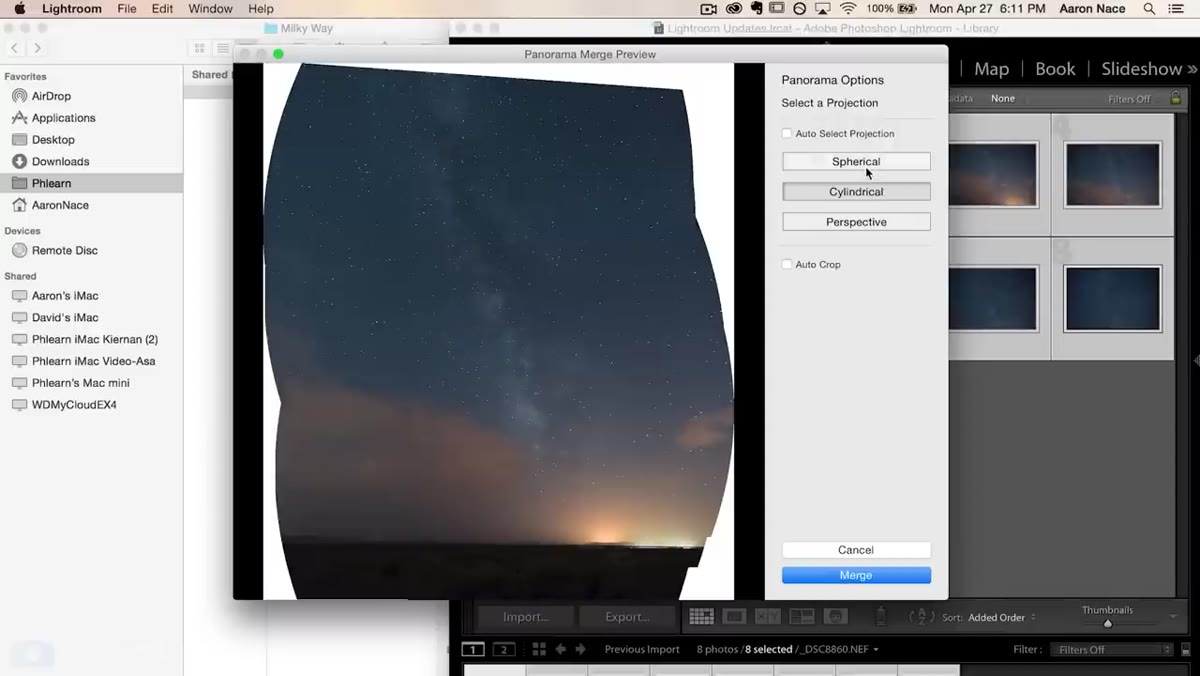Switch to the Book module
The height and width of the screenshot is (676, 1200).
(x=1055, y=69)
